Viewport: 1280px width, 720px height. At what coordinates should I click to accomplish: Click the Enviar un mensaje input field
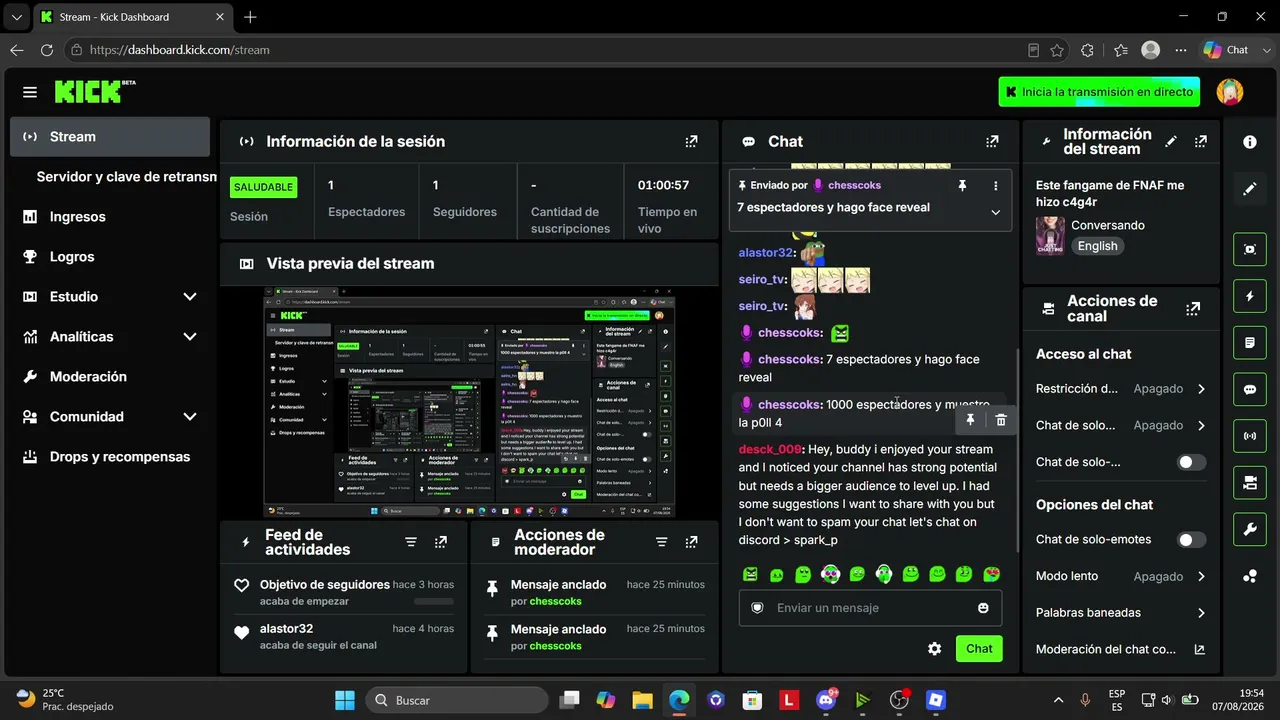870,608
